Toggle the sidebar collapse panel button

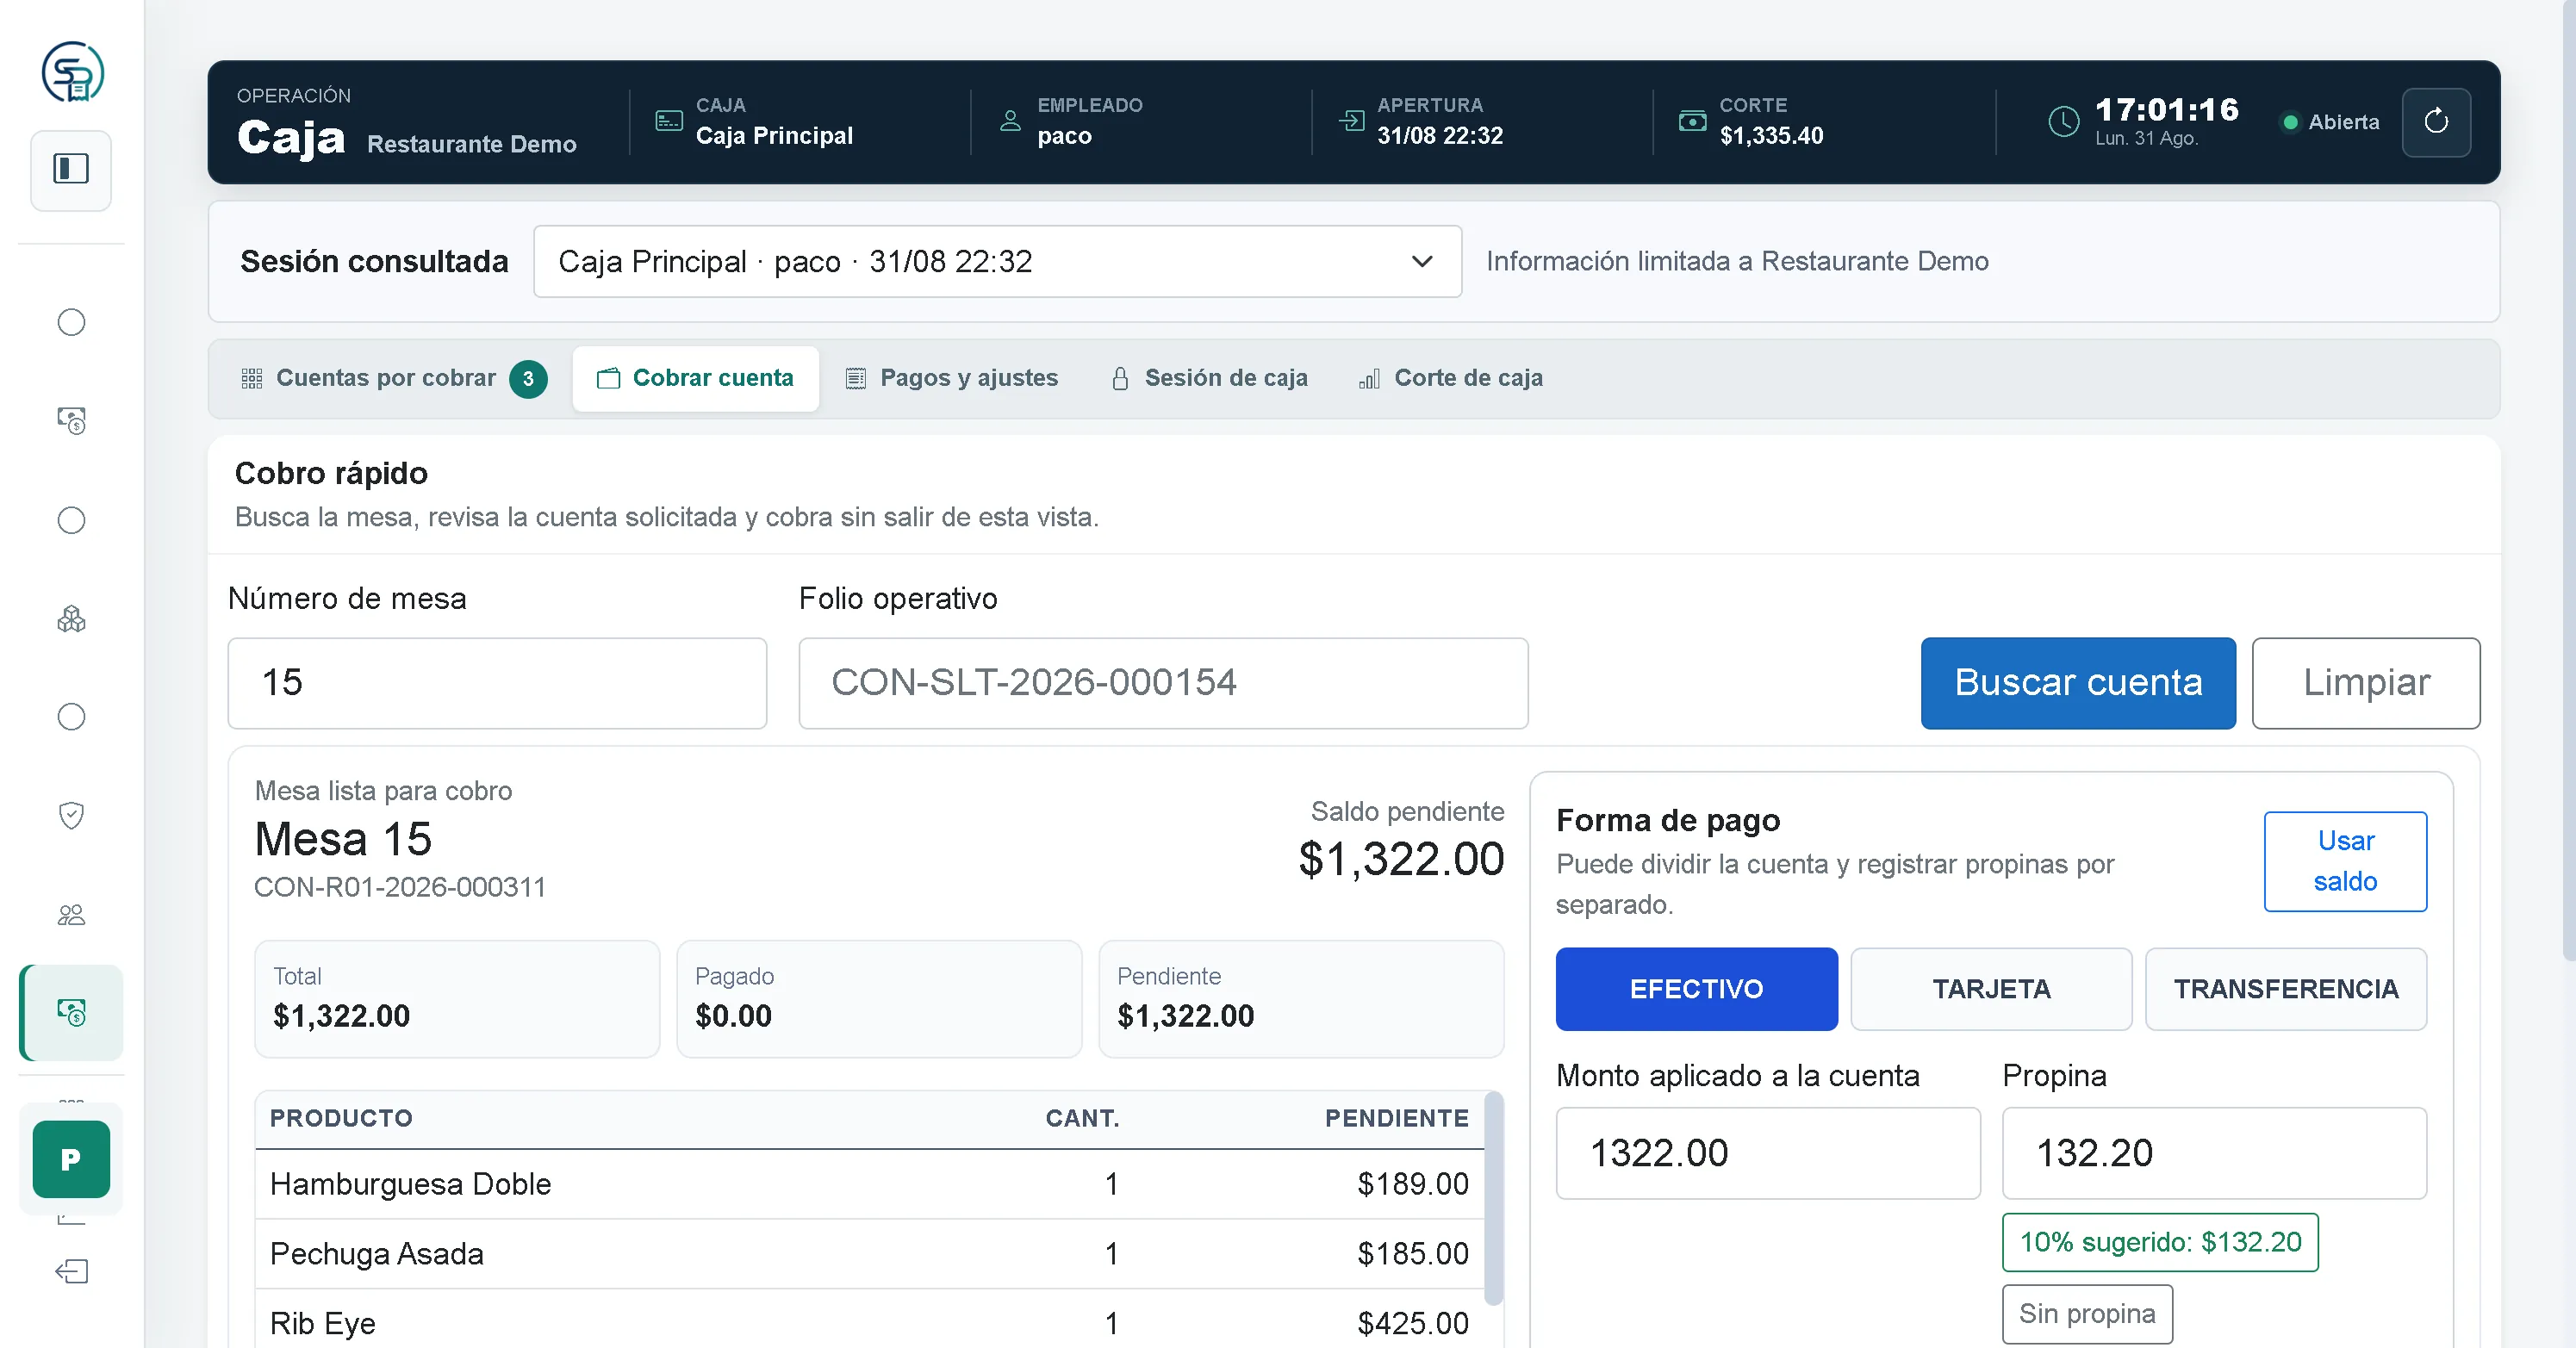(71, 169)
